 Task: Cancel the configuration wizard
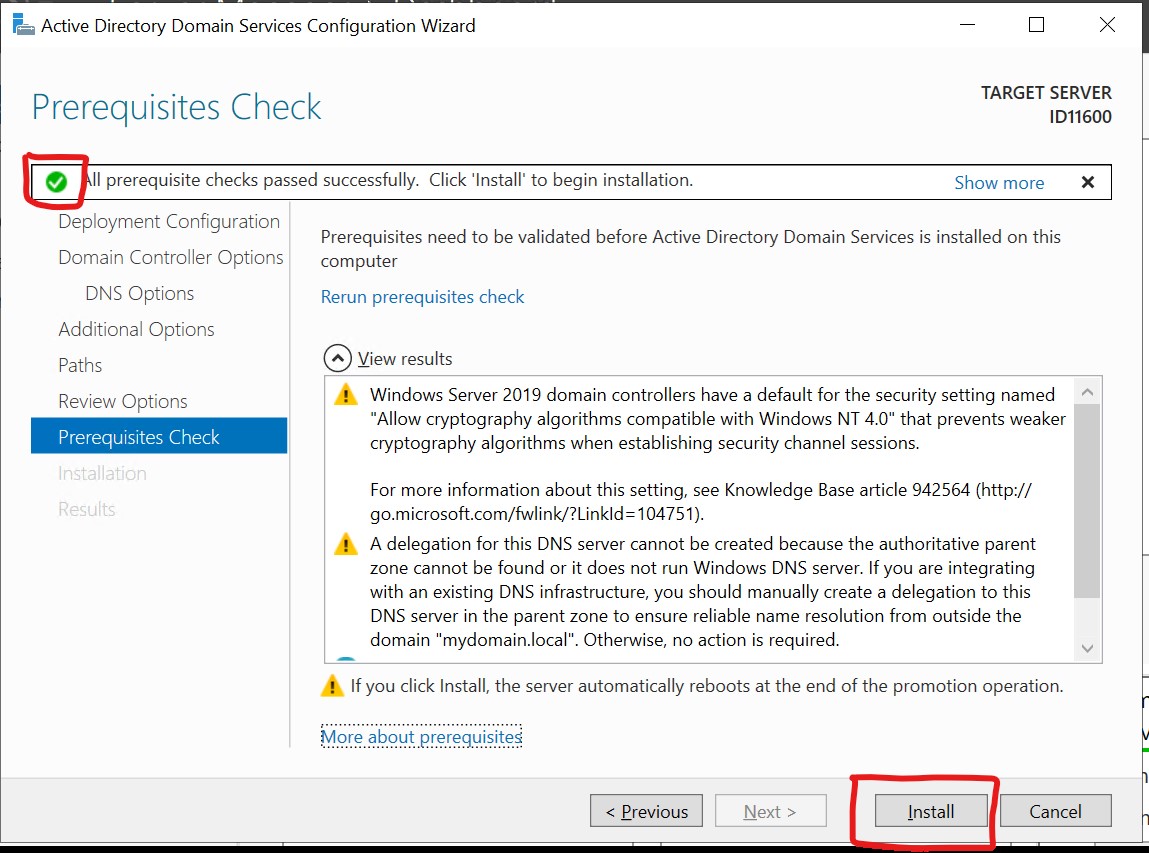coord(1055,810)
